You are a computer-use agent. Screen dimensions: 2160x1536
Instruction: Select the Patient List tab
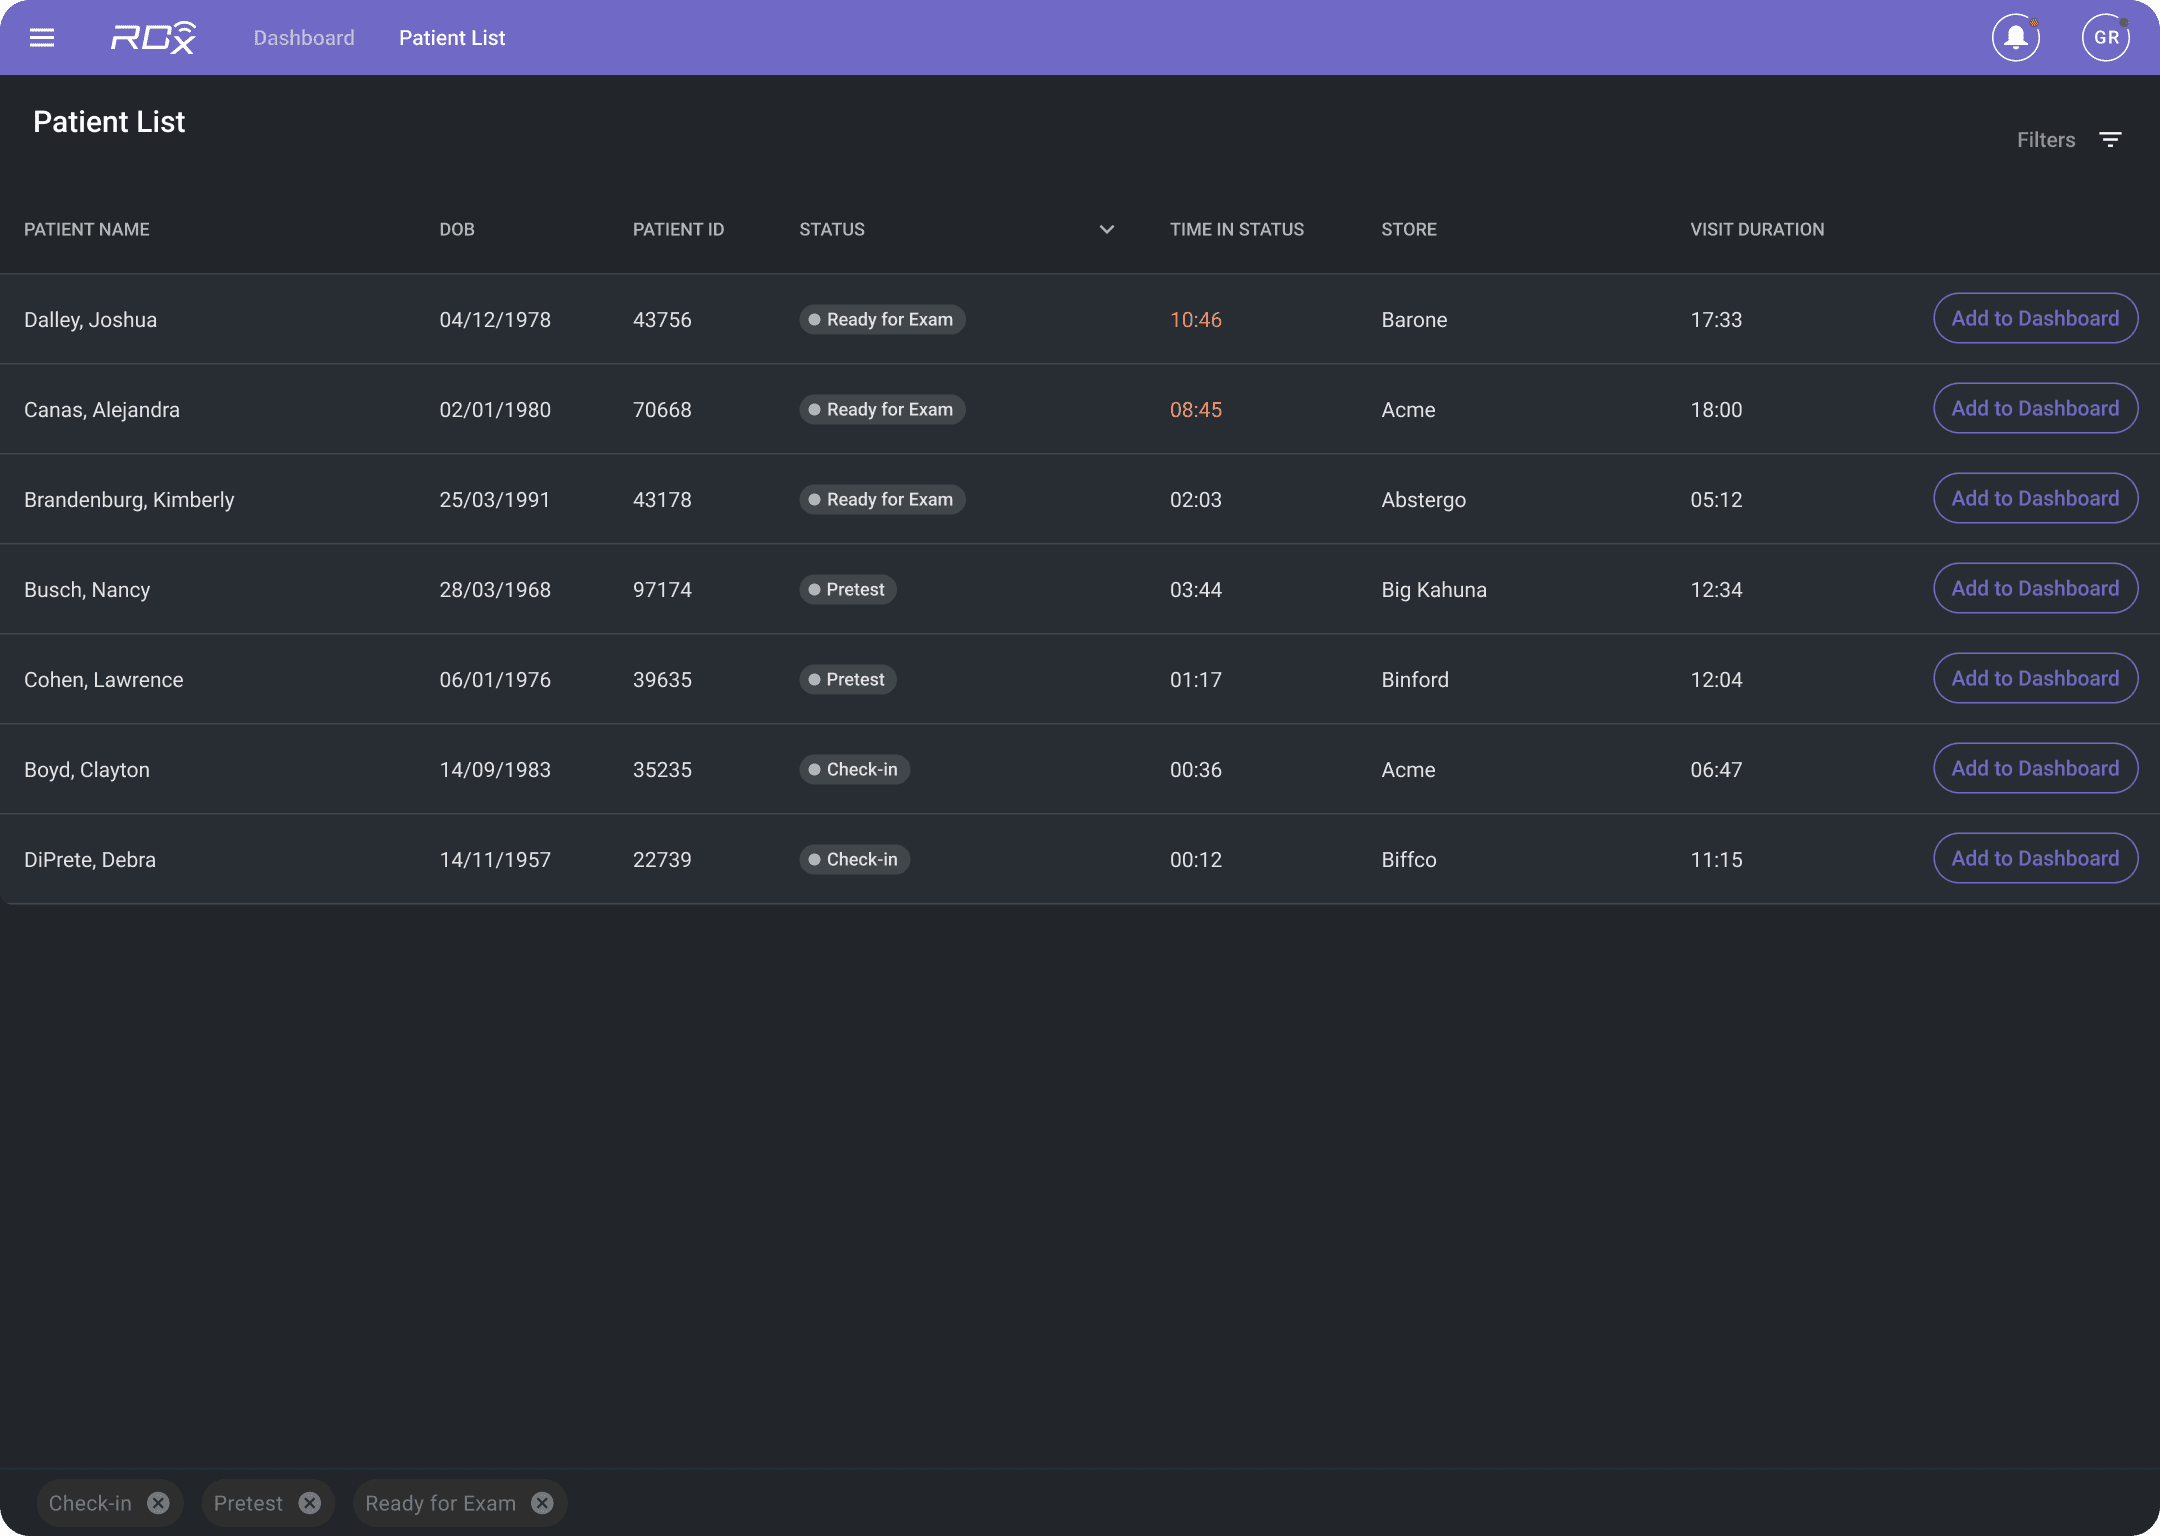click(452, 38)
